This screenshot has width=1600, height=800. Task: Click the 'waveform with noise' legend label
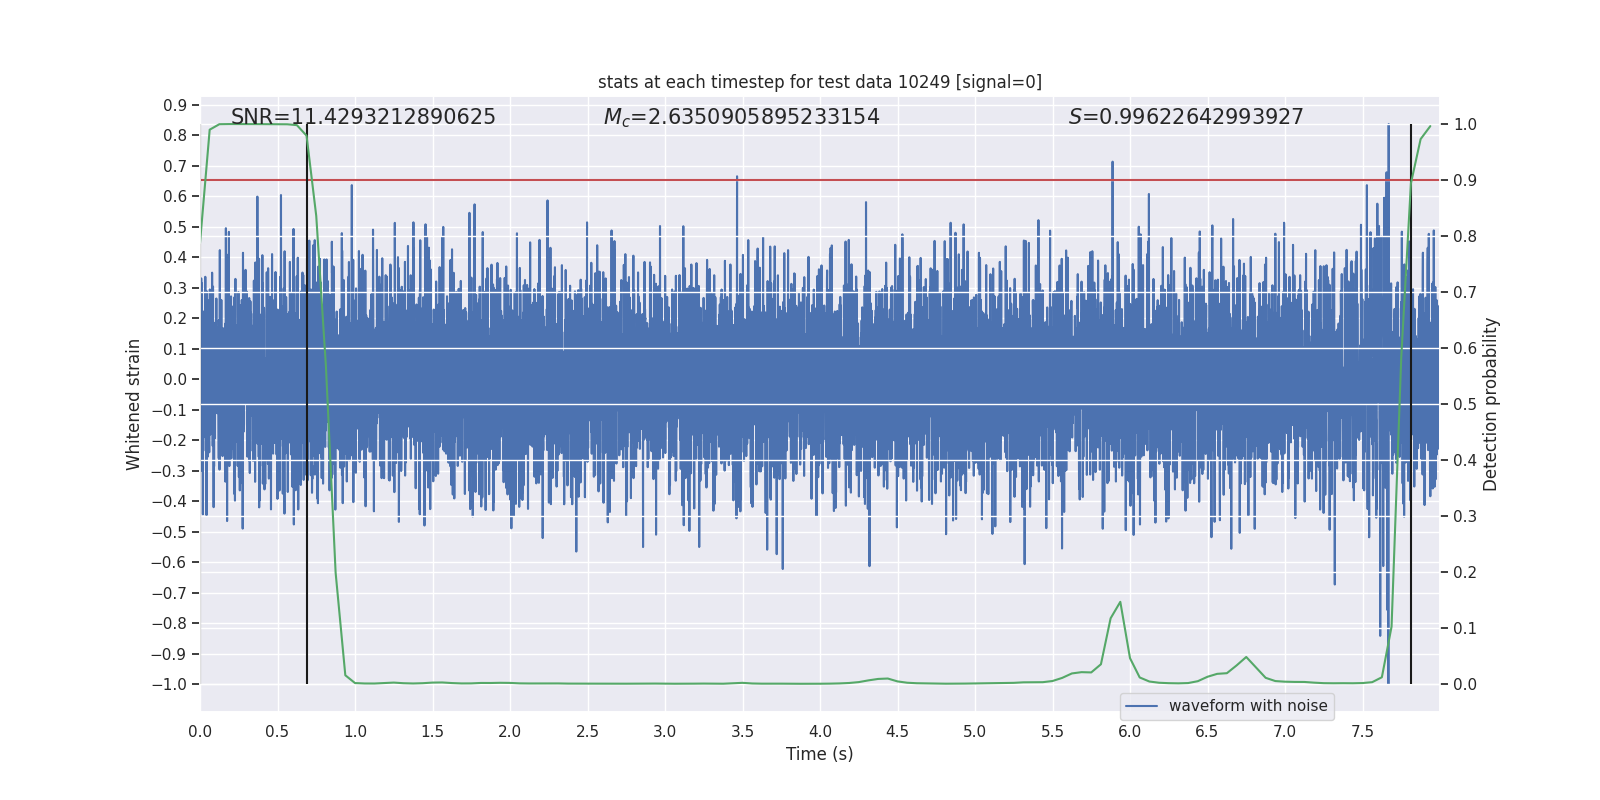[1247, 706]
